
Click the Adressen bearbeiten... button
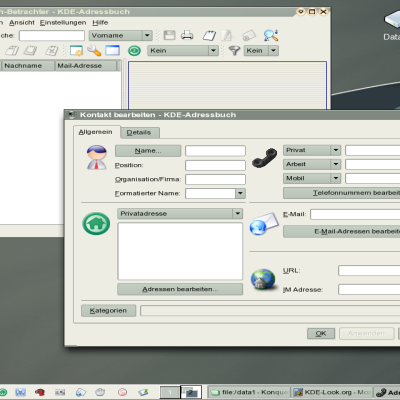click(x=180, y=289)
